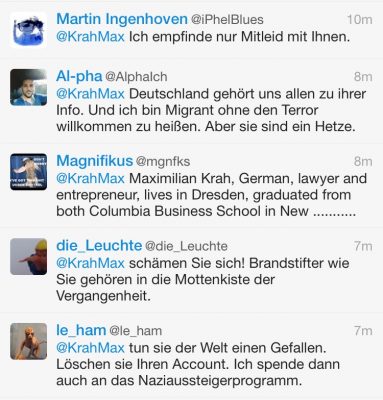
Task: Open Magnifikus tweet about Columbia Business School
Action: (212, 195)
